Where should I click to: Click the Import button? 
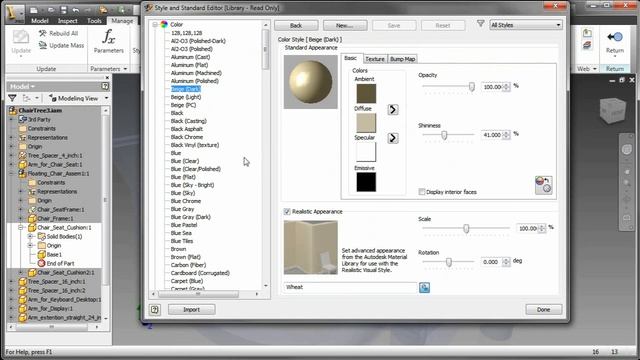tap(191, 309)
